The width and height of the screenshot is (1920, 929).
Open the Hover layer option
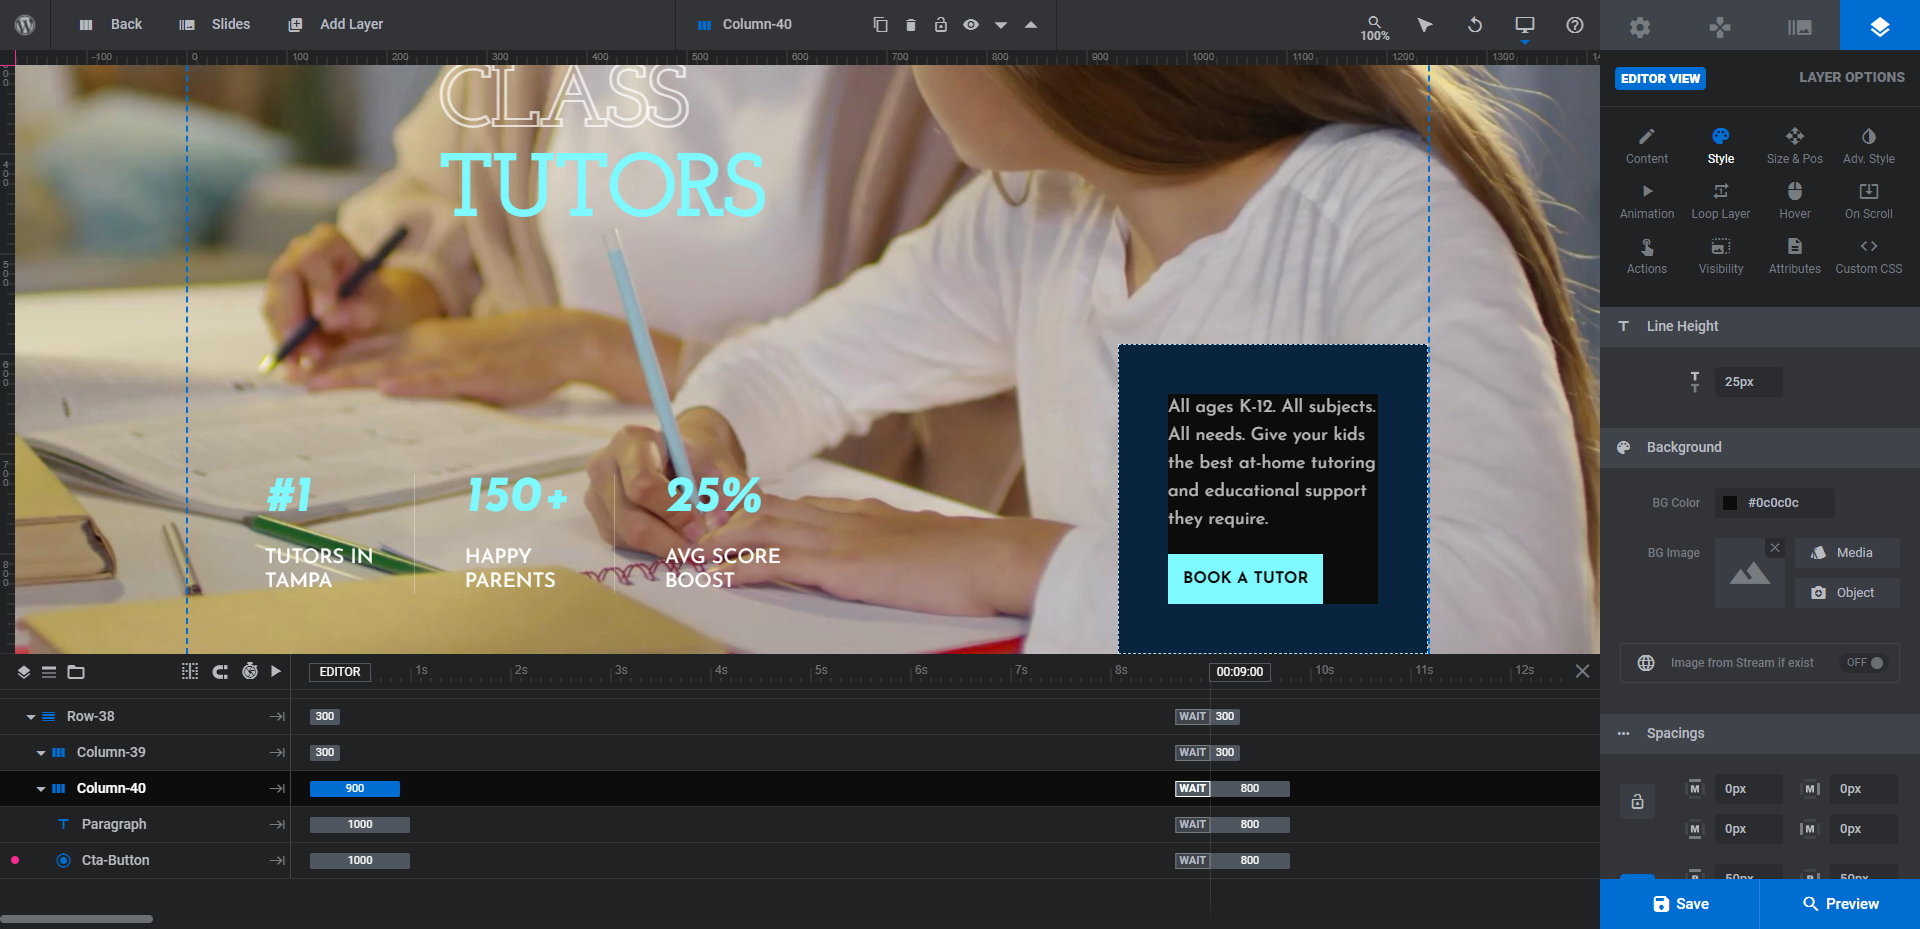[x=1795, y=201]
